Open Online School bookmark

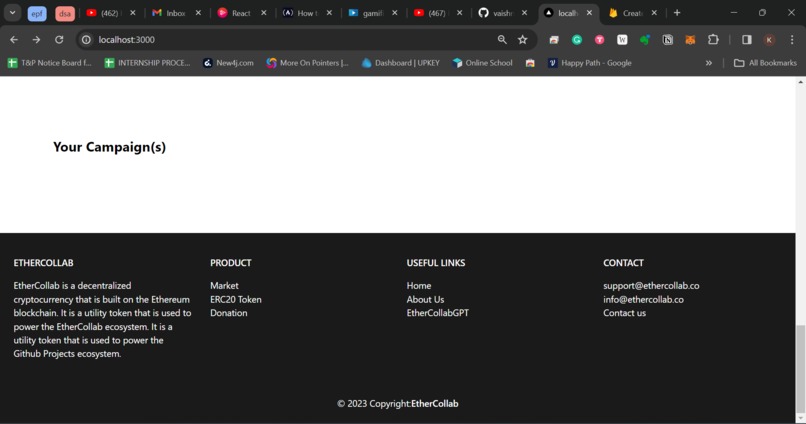[482, 63]
